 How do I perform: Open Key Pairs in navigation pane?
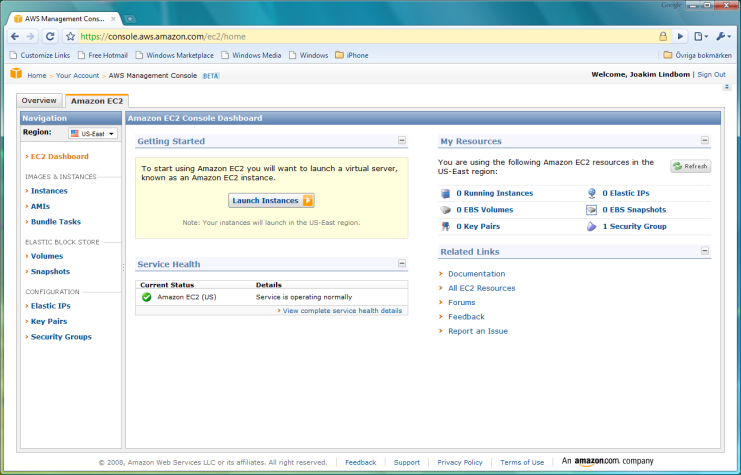49,321
